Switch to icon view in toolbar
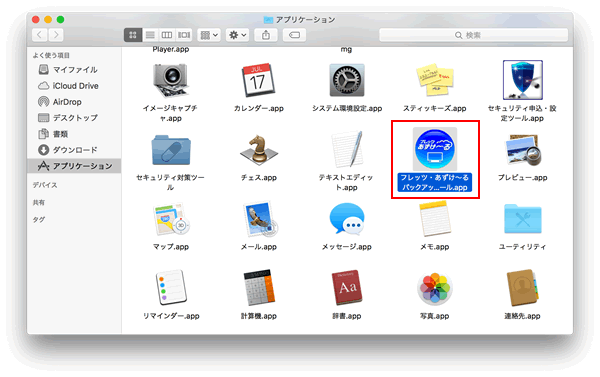Screen dimensions: 600x377 [133, 35]
